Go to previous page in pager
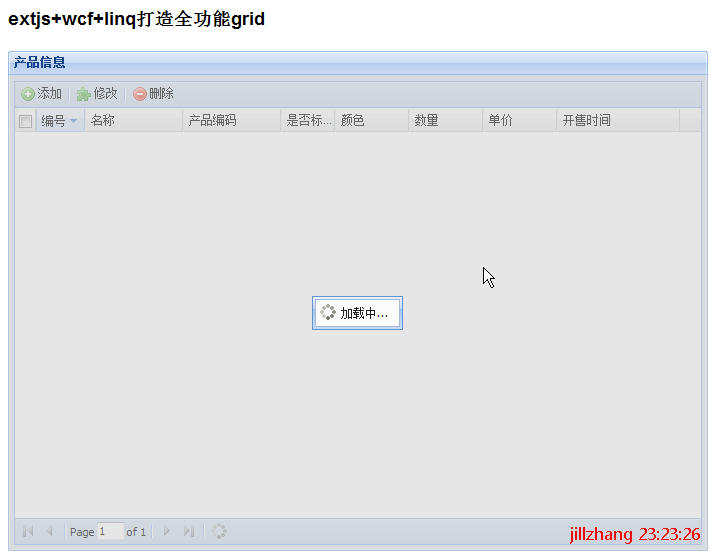The image size is (718, 559). pos(50,532)
